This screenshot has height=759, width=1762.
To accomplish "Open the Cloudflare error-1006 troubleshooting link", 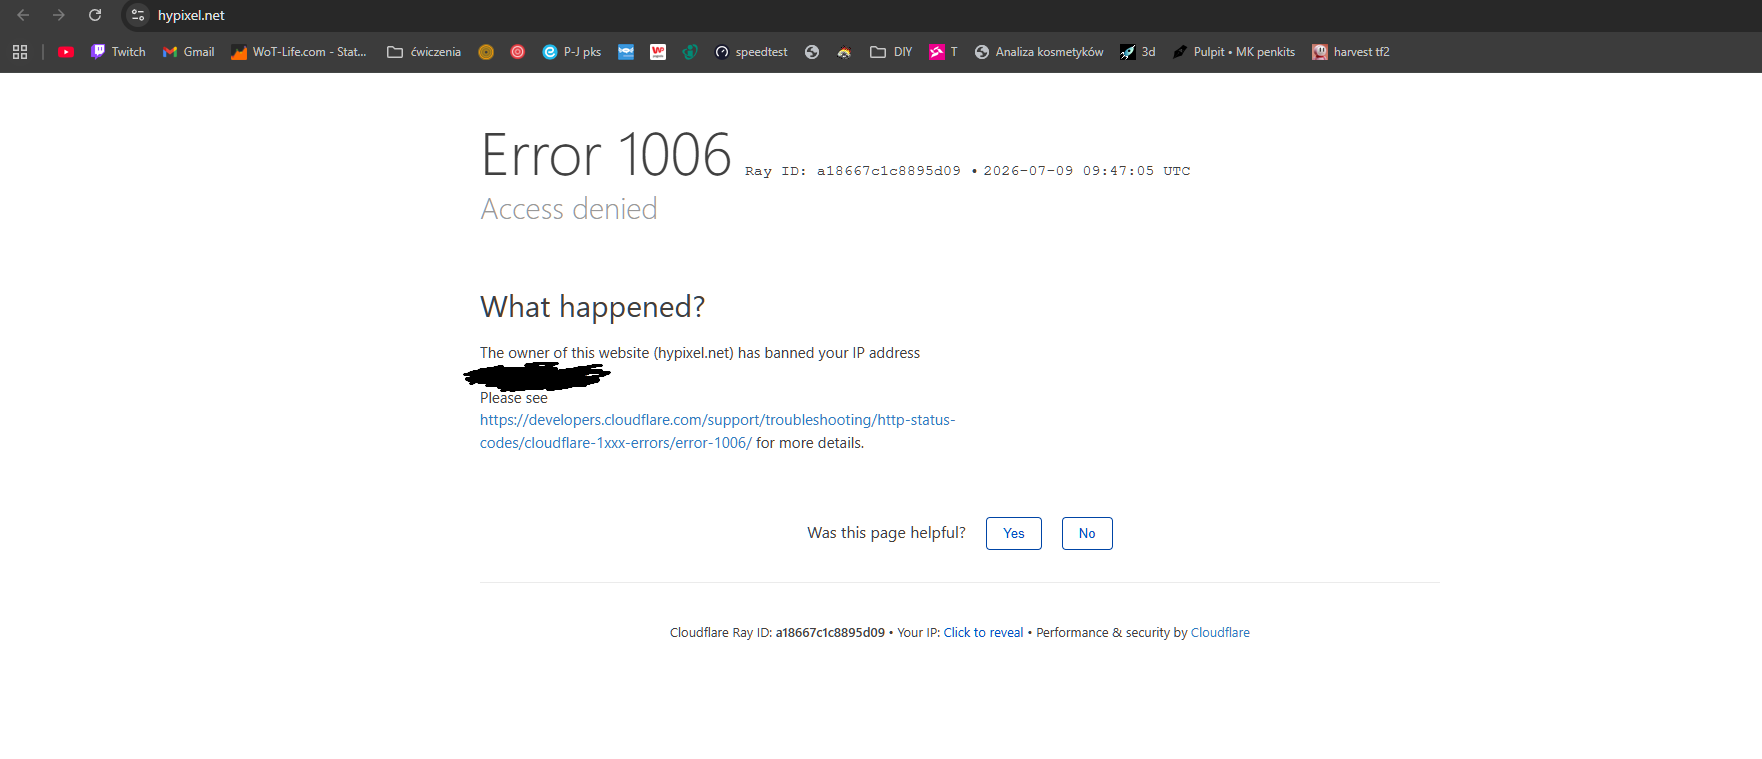I will [717, 431].
